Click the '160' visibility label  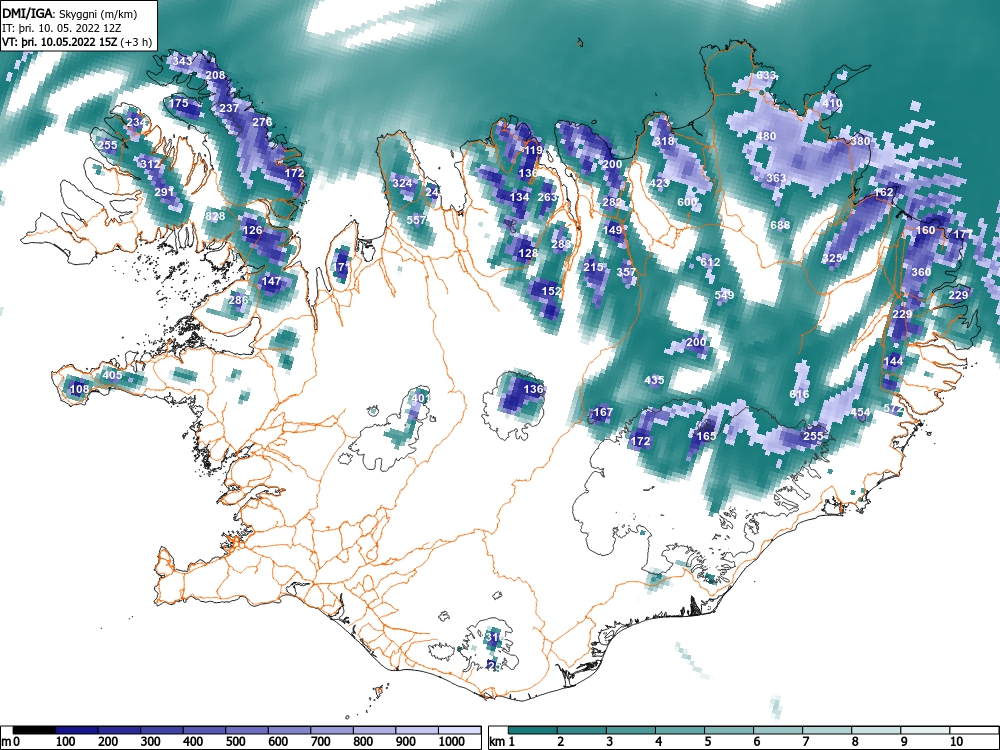coord(925,231)
